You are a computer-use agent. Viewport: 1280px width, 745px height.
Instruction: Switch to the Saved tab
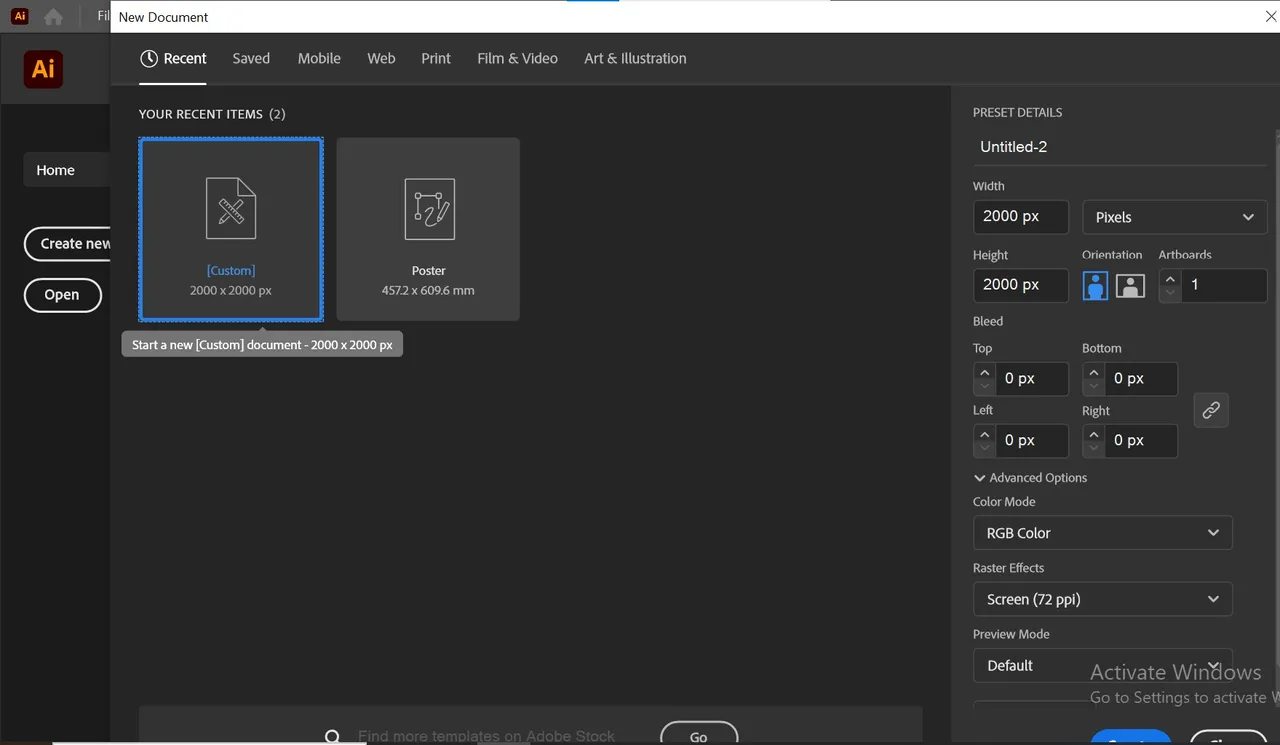tap(251, 58)
